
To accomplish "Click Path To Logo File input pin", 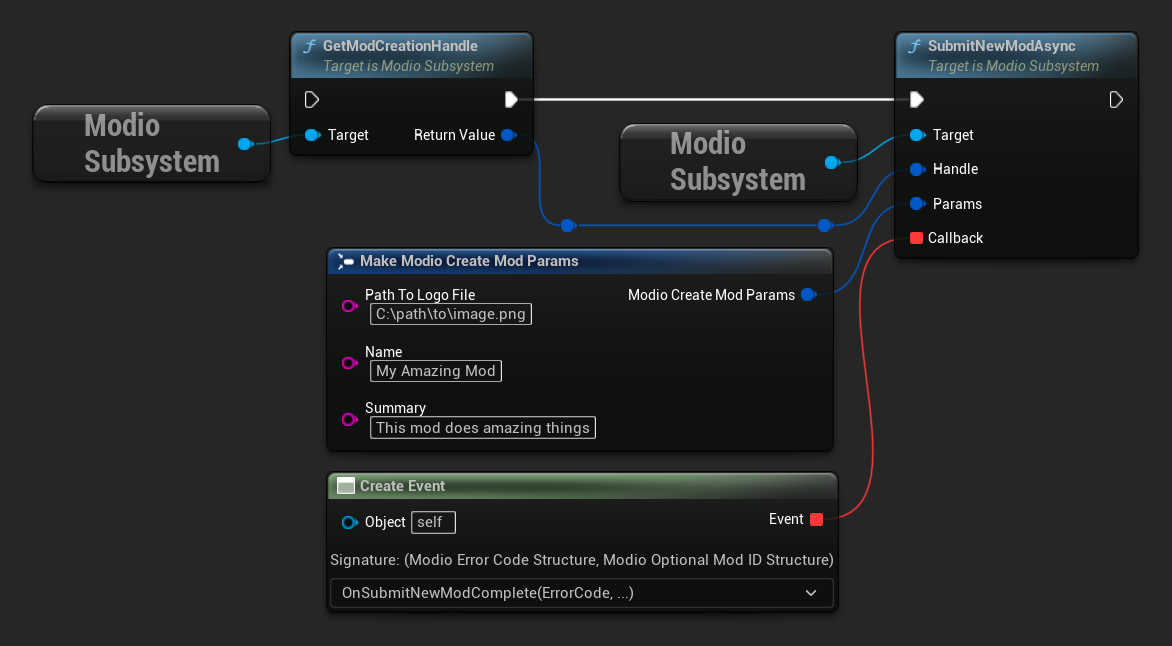I will tap(349, 306).
